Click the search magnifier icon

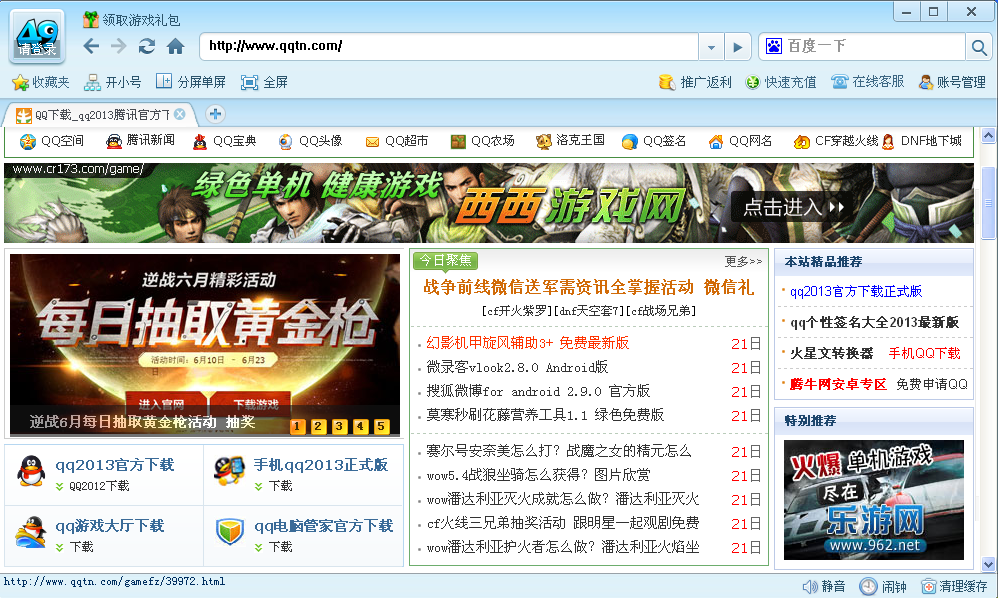pos(978,47)
